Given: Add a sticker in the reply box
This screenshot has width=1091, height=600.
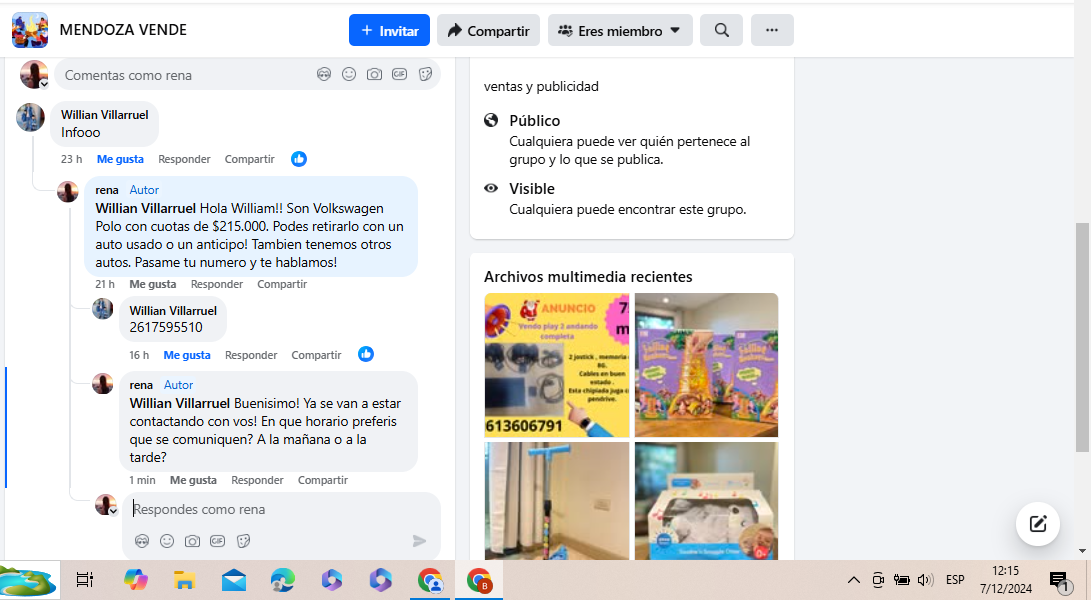Looking at the screenshot, I should click(243, 541).
